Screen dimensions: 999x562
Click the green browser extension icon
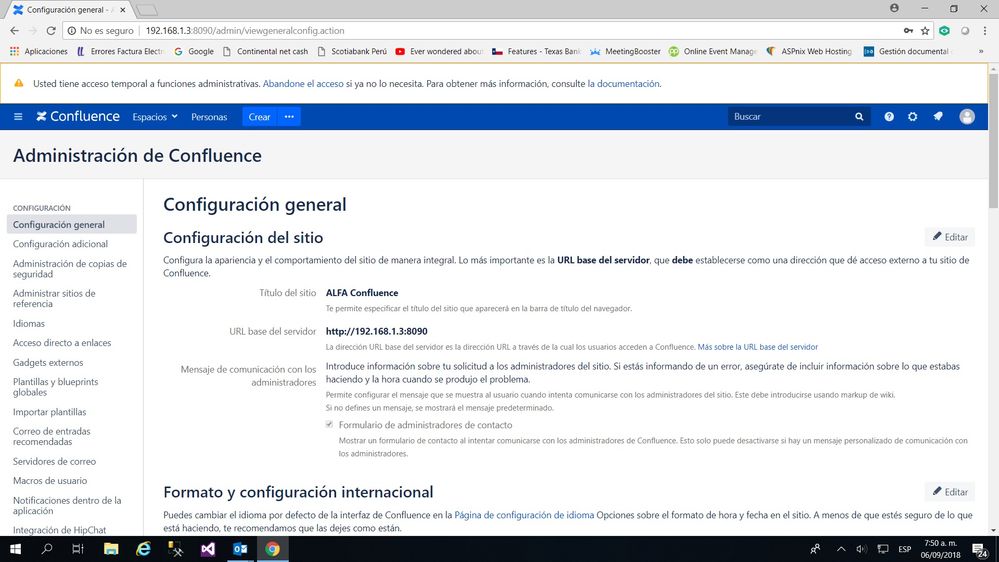pos(944,31)
